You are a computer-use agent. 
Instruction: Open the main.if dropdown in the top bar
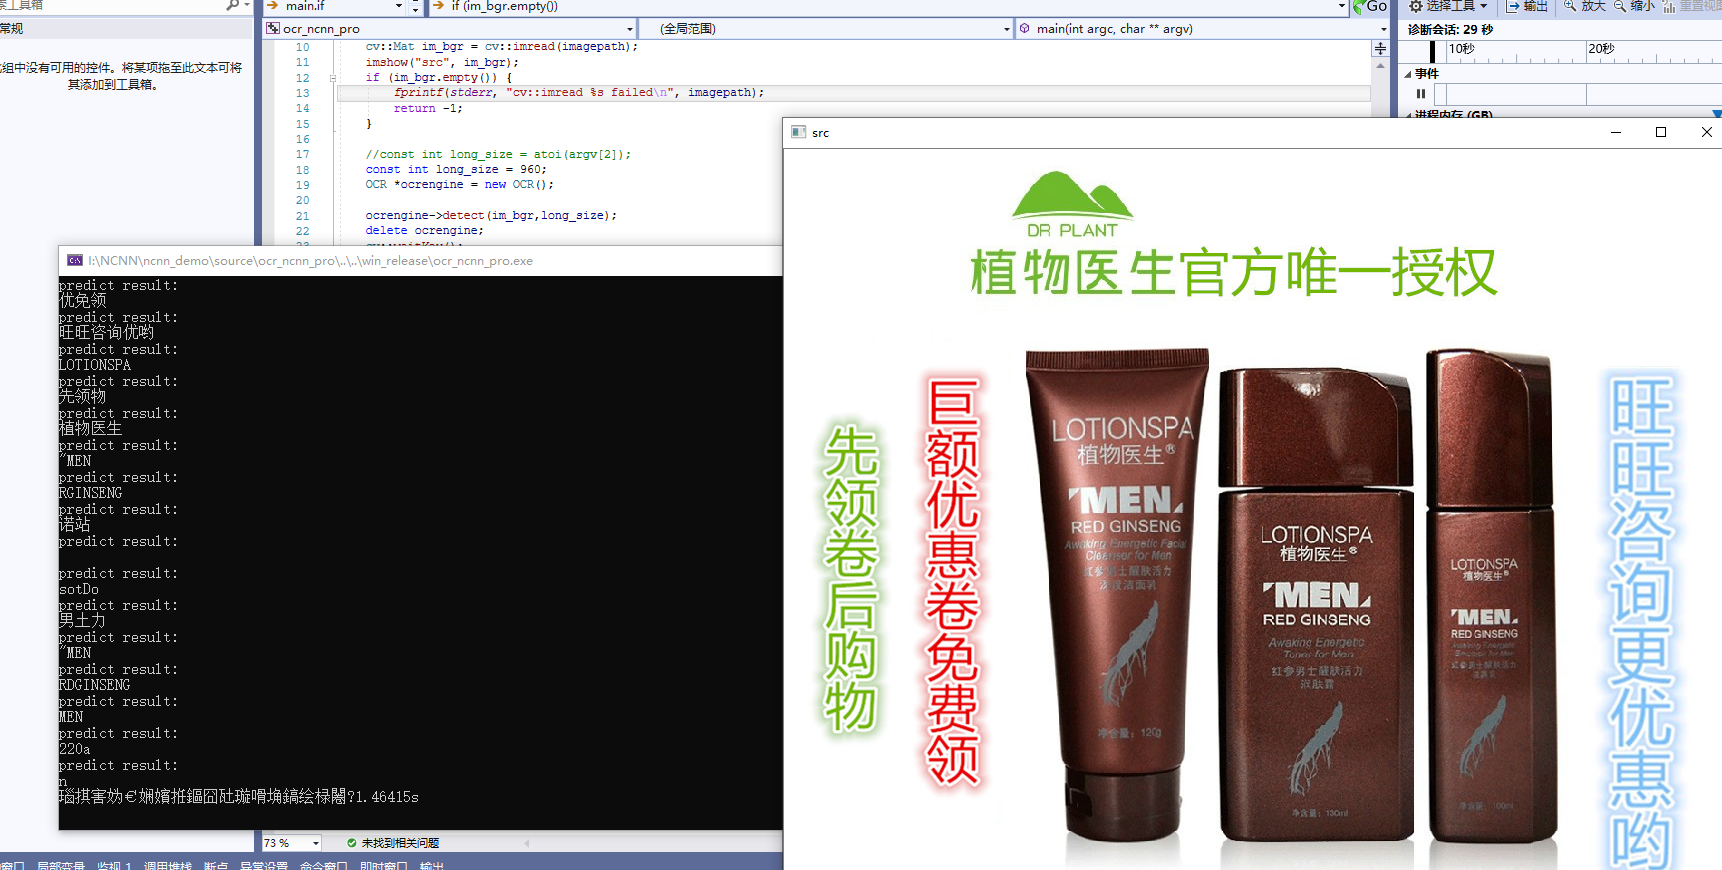point(399,6)
